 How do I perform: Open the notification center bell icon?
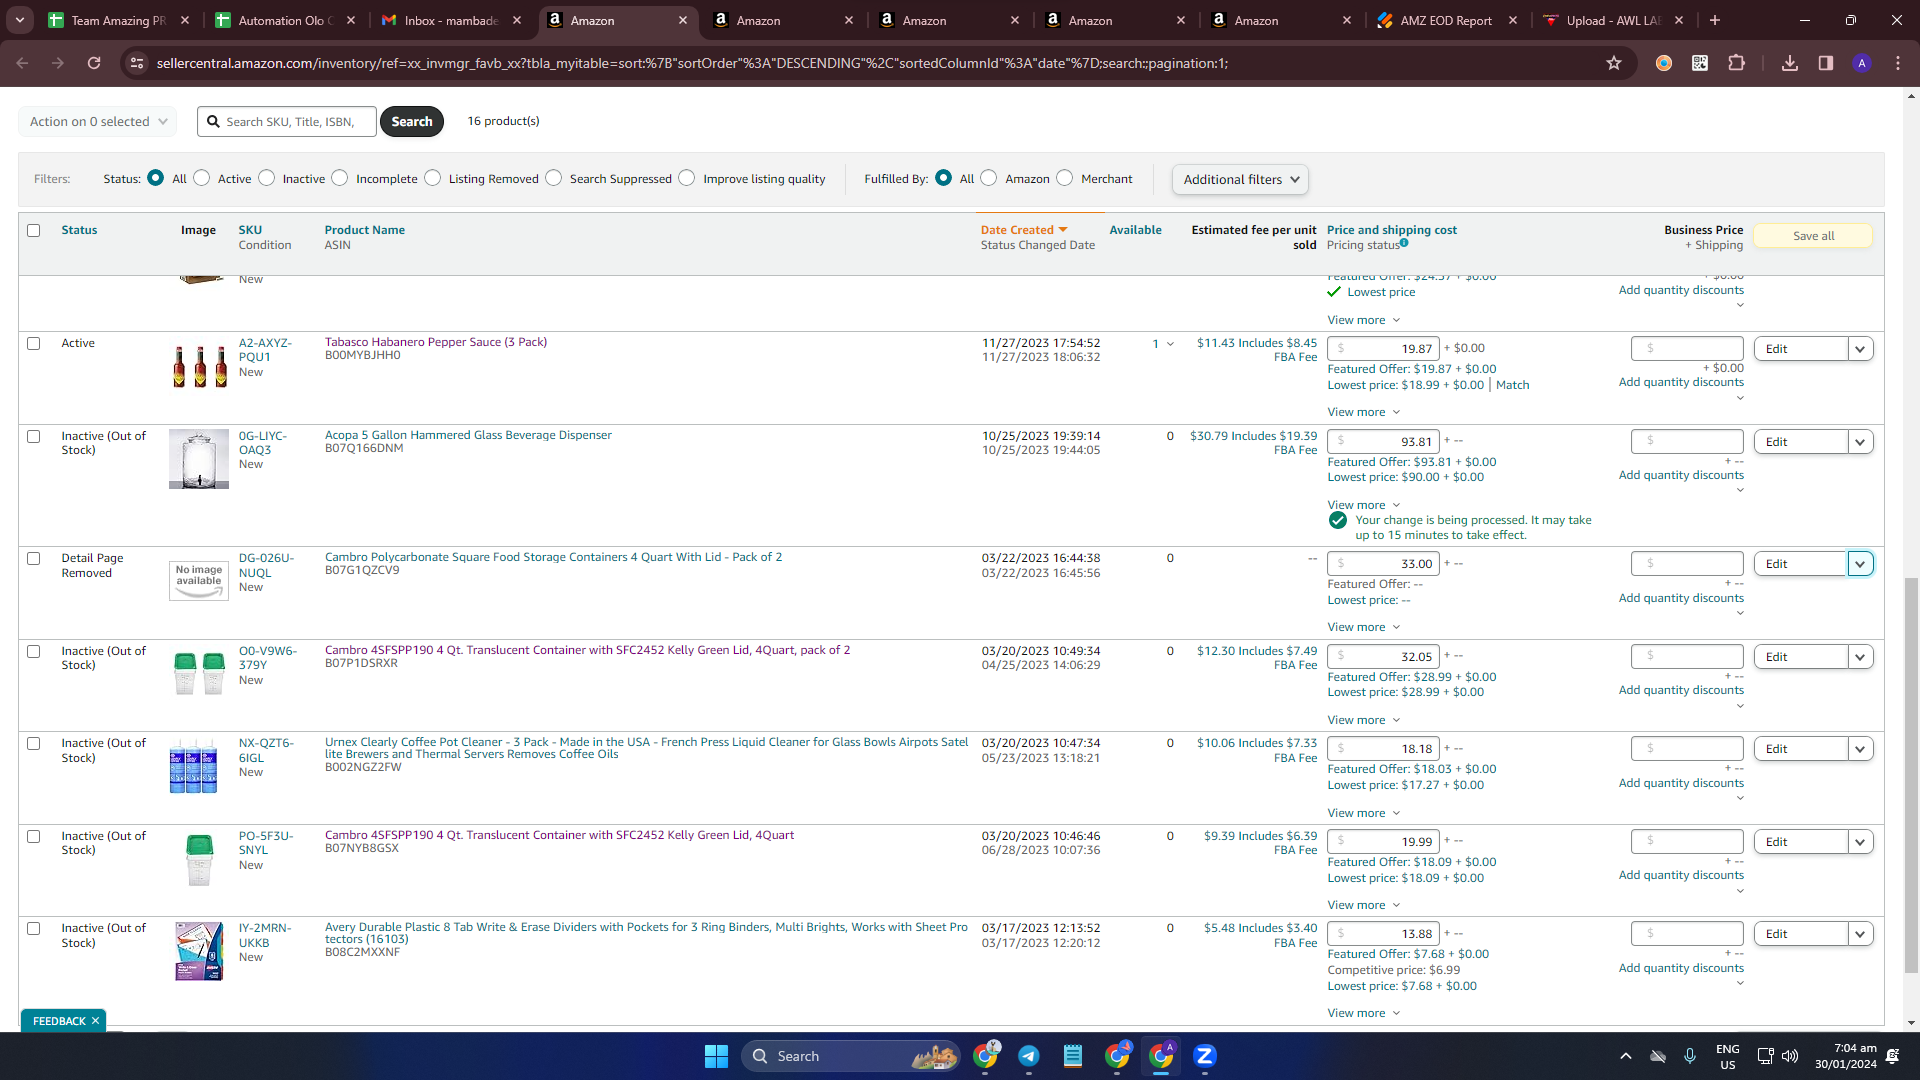point(1893,1056)
